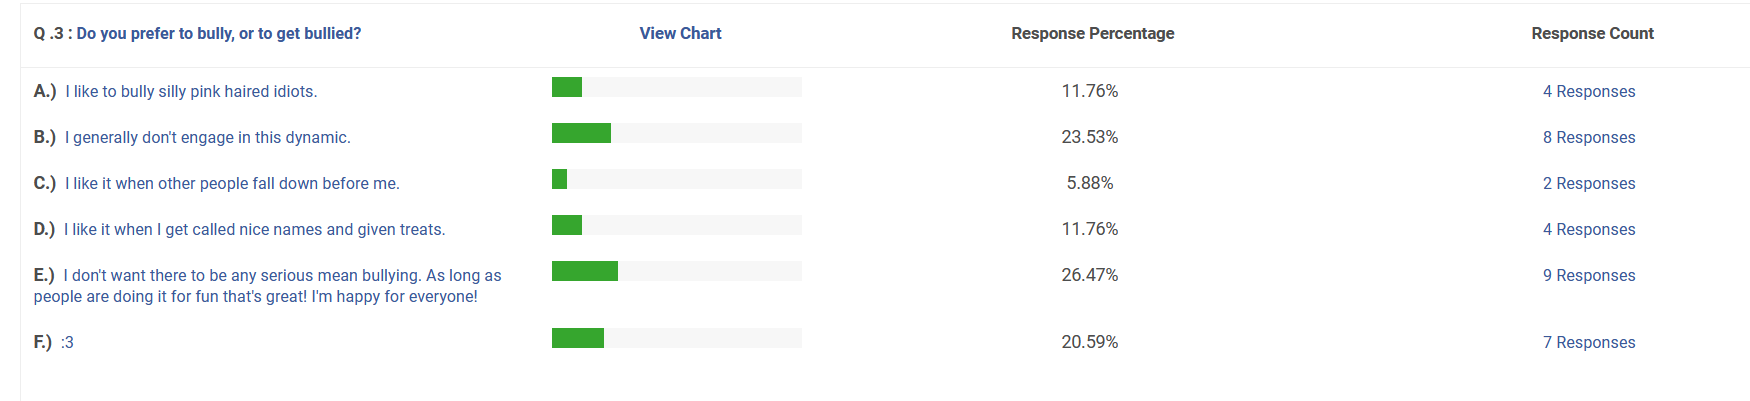Click the Response Percentage column header
This screenshot has width=1750, height=401.
click(x=1092, y=33)
